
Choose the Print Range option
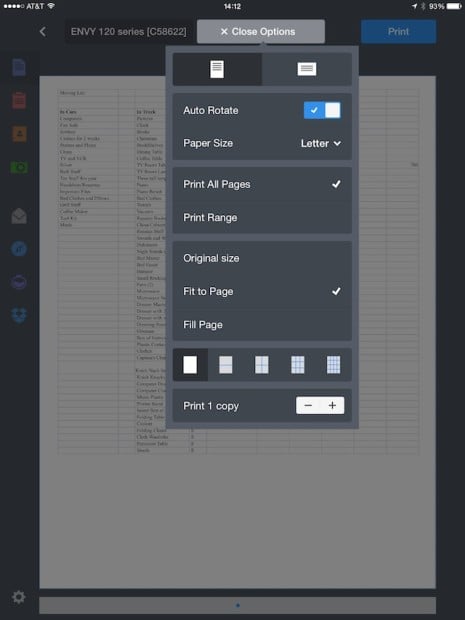(x=262, y=217)
